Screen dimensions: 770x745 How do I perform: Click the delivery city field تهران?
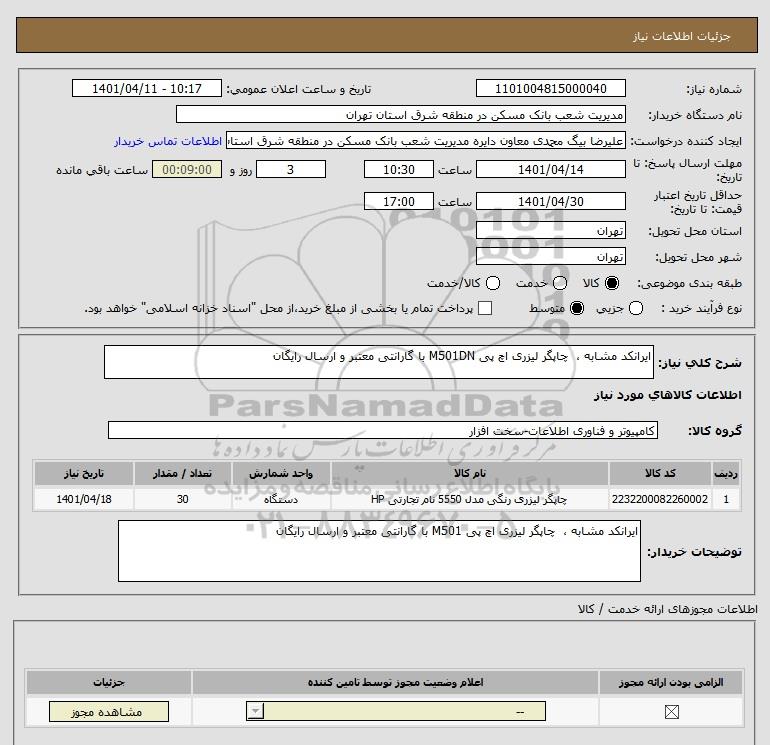pos(550,256)
